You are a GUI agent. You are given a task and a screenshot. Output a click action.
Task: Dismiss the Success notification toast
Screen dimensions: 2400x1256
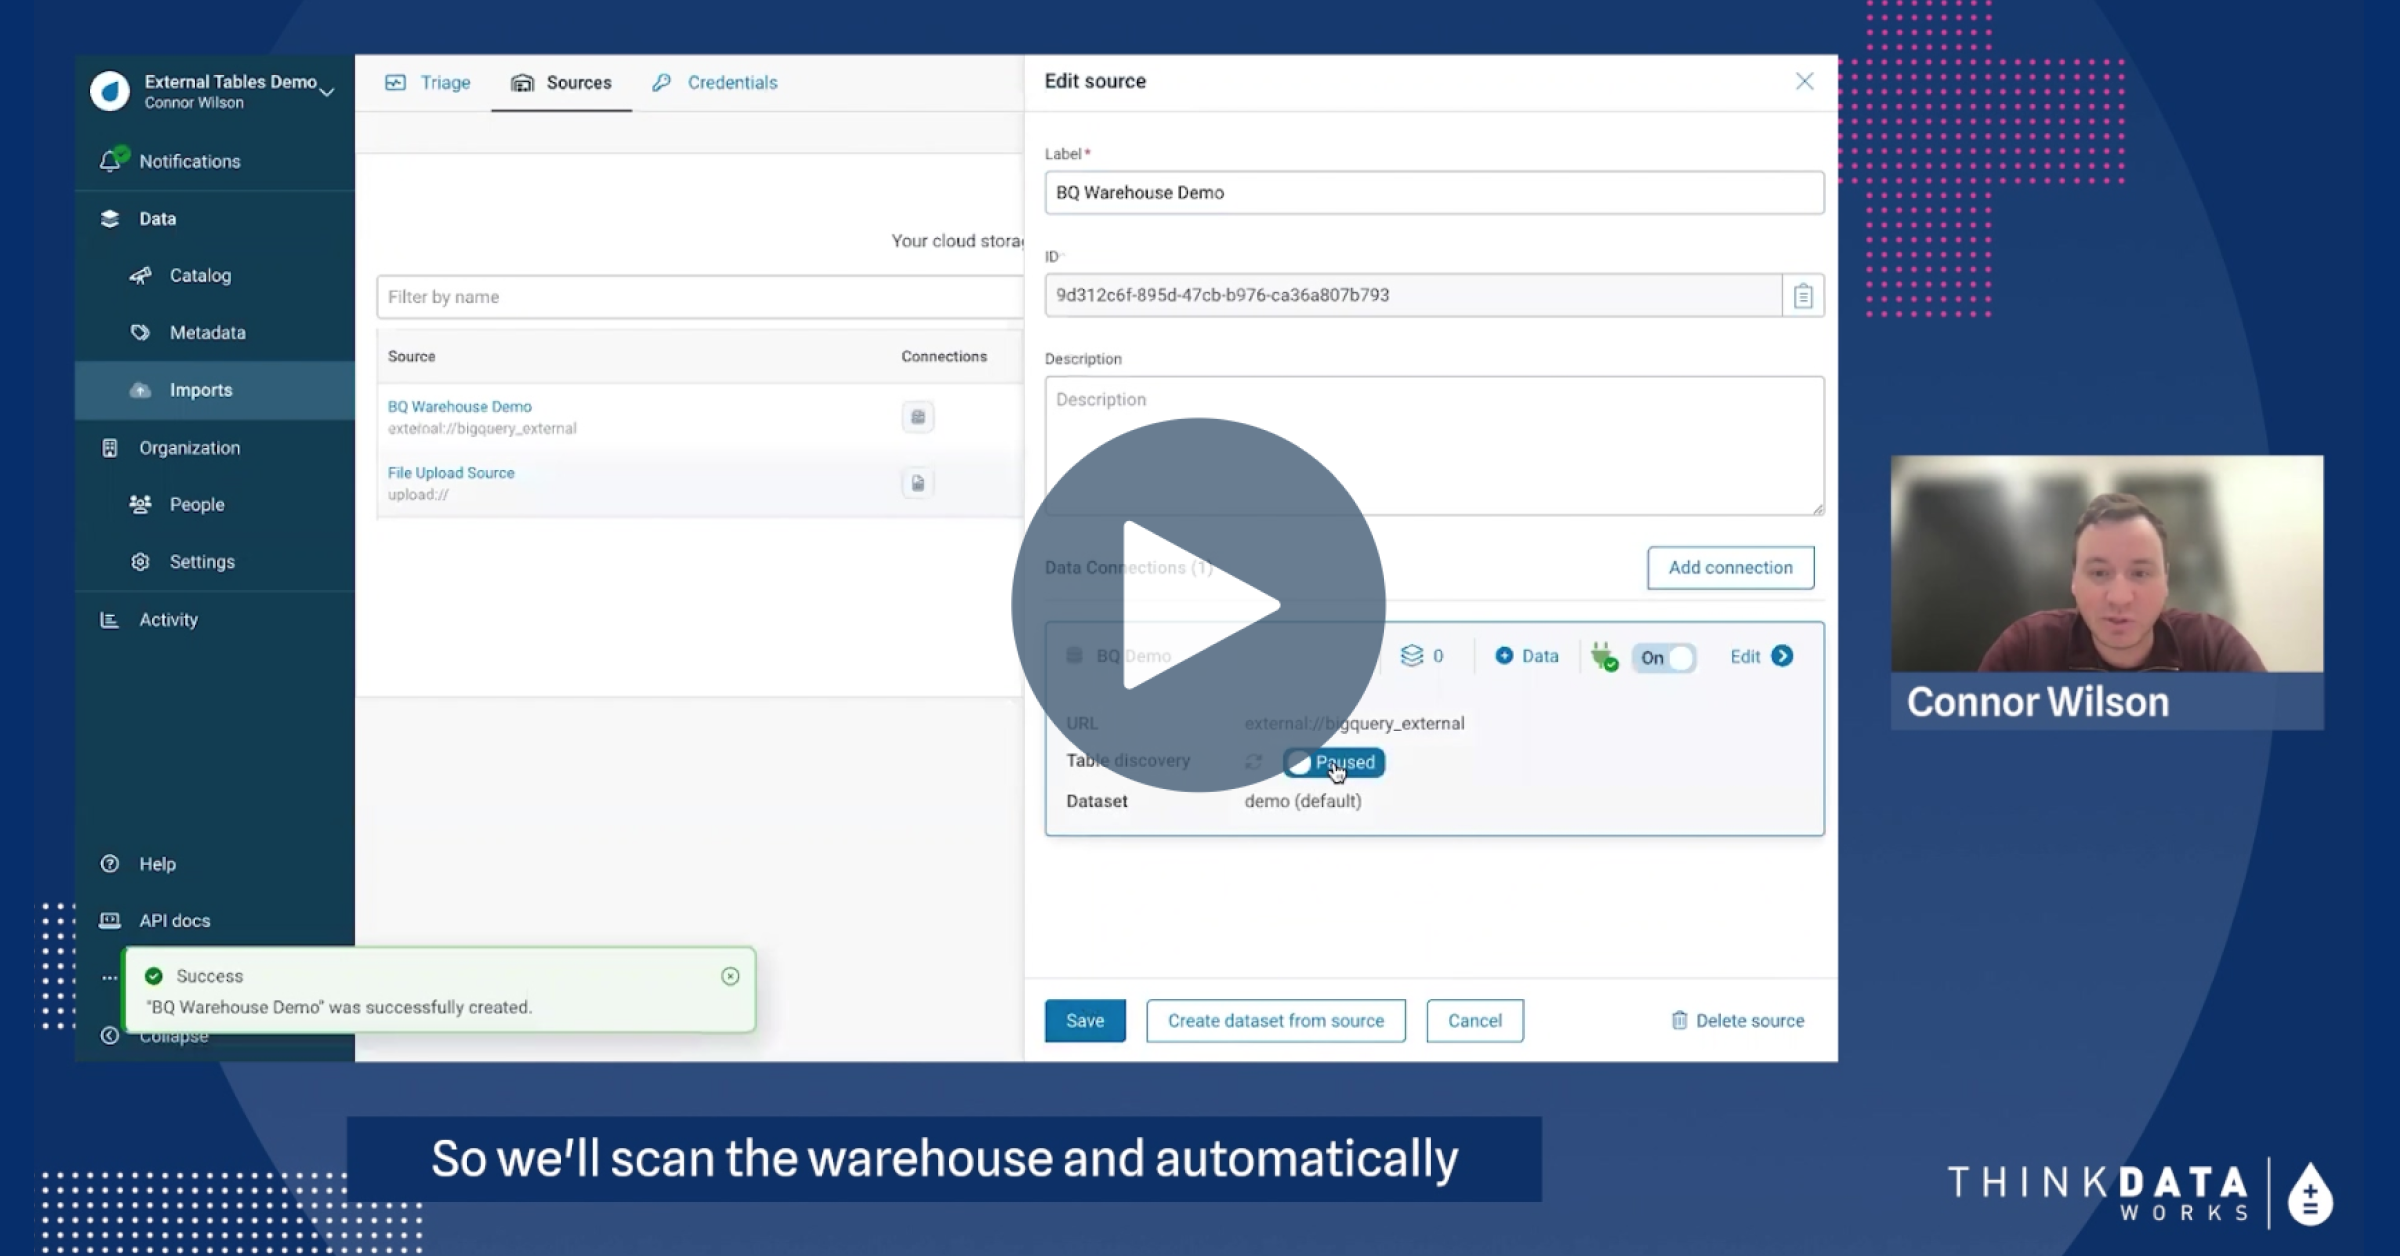pos(729,977)
